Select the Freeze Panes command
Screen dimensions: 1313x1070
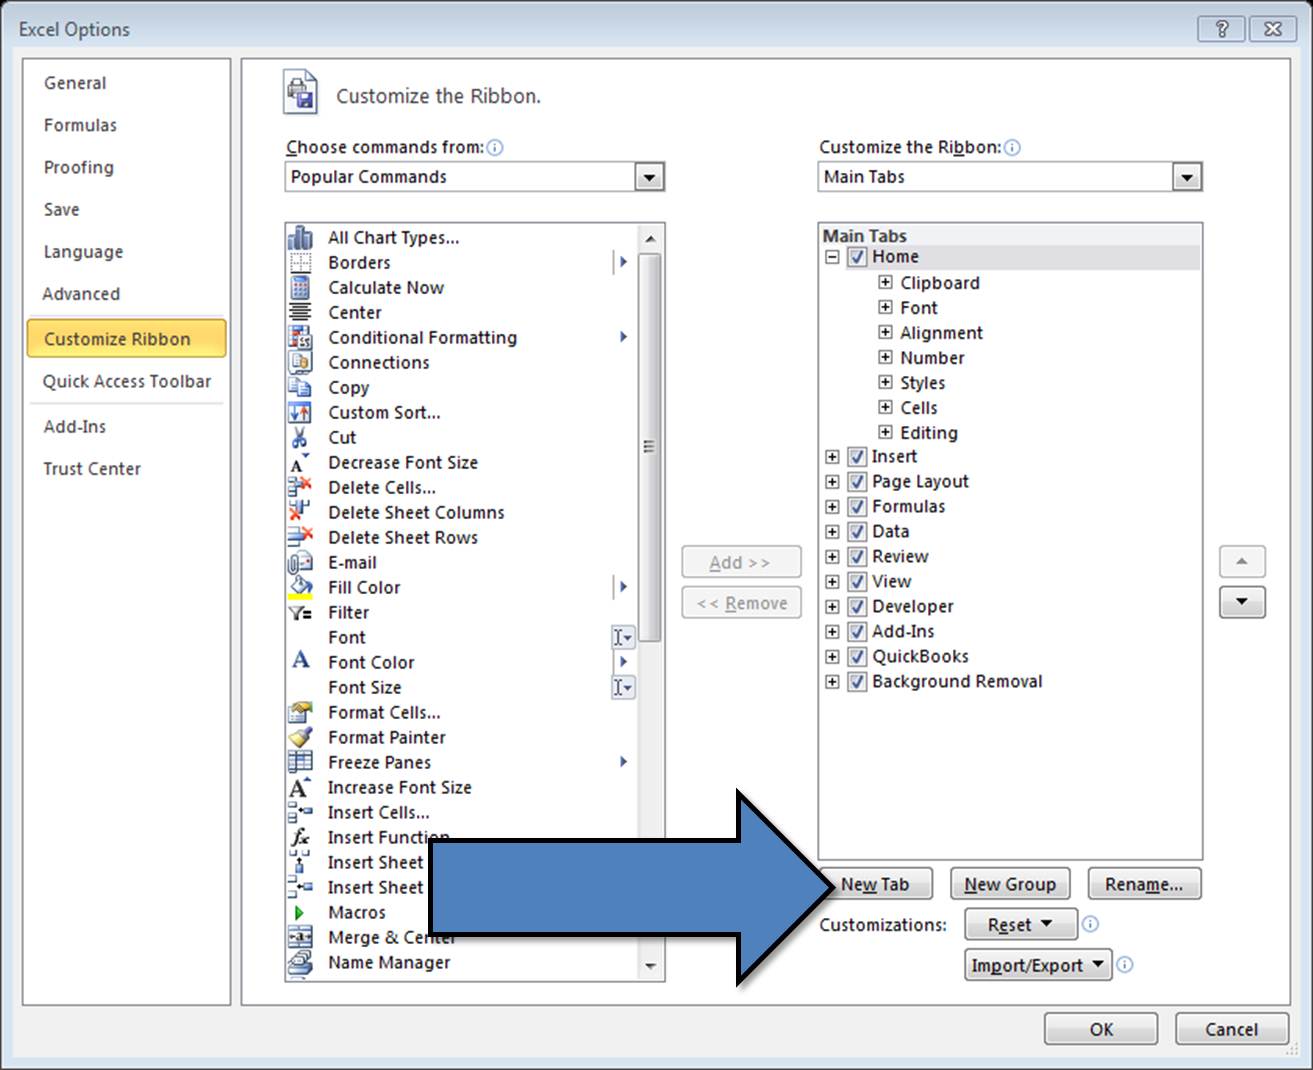[x=378, y=762]
